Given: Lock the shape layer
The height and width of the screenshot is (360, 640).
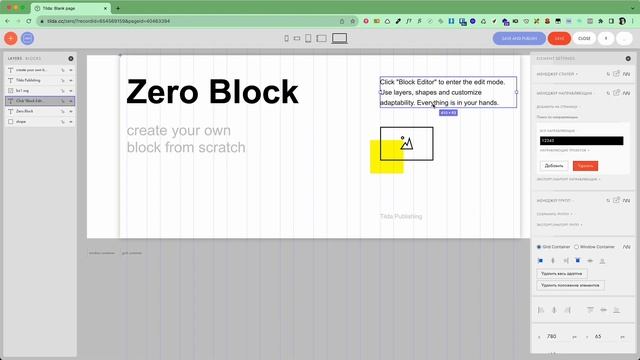Looking at the screenshot, I should (x=63, y=122).
